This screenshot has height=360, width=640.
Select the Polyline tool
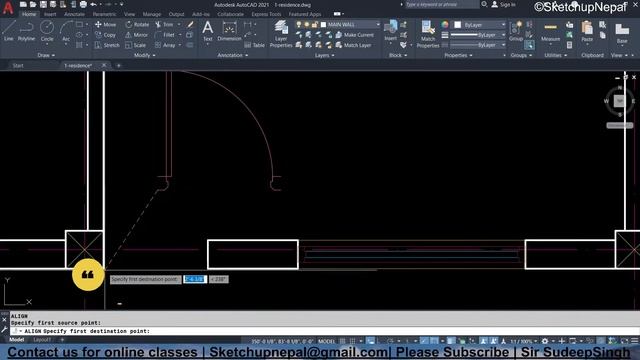(26, 31)
